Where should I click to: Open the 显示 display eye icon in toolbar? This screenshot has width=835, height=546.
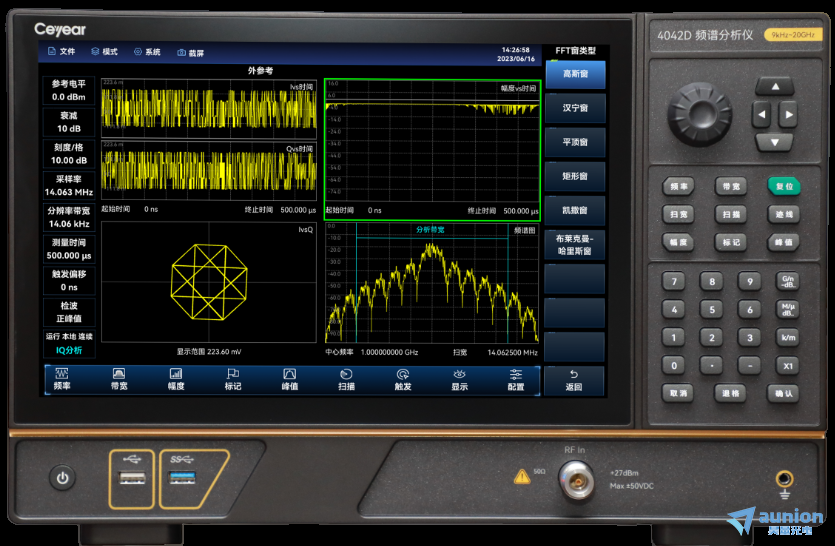coord(460,379)
